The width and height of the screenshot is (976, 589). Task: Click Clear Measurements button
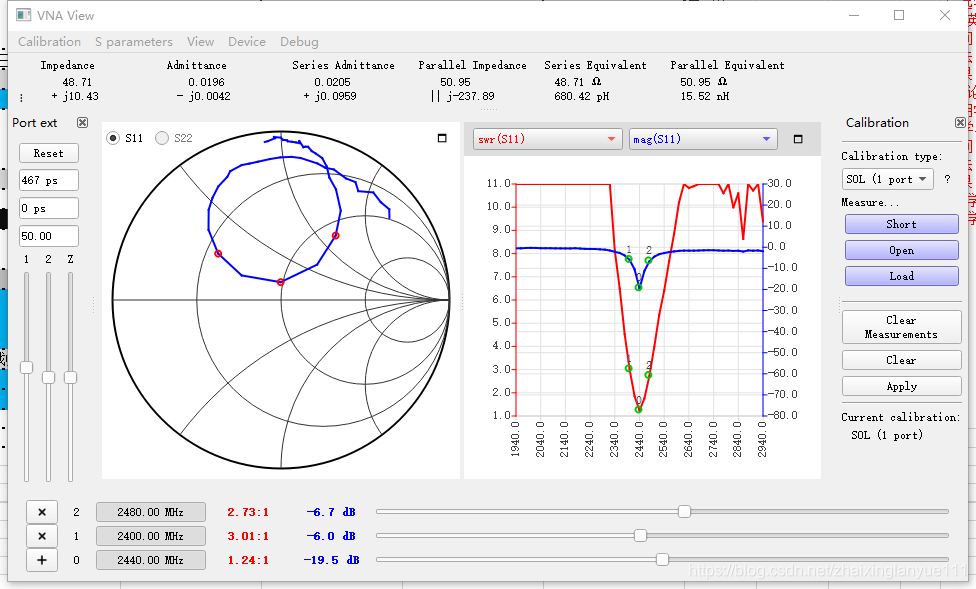pyautogui.click(x=901, y=327)
